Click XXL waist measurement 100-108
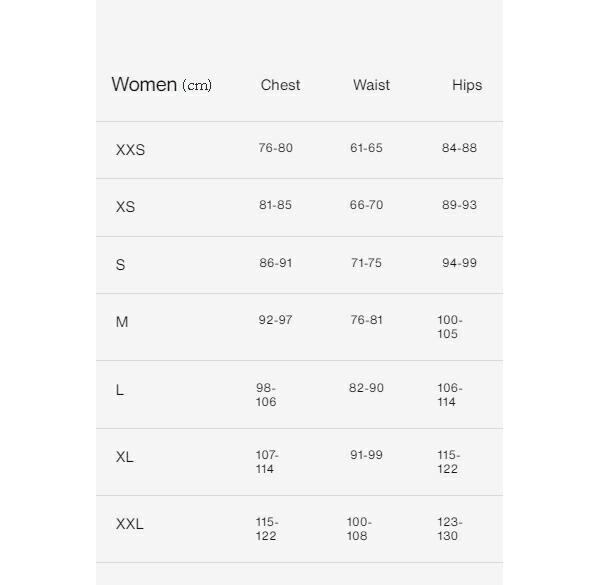Viewport: 600px width, 585px height. coord(359,529)
